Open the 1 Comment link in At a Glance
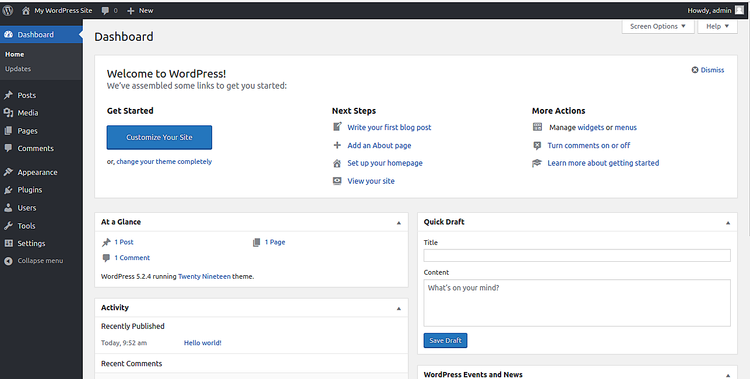Viewport: 750px width, 379px height. point(132,258)
